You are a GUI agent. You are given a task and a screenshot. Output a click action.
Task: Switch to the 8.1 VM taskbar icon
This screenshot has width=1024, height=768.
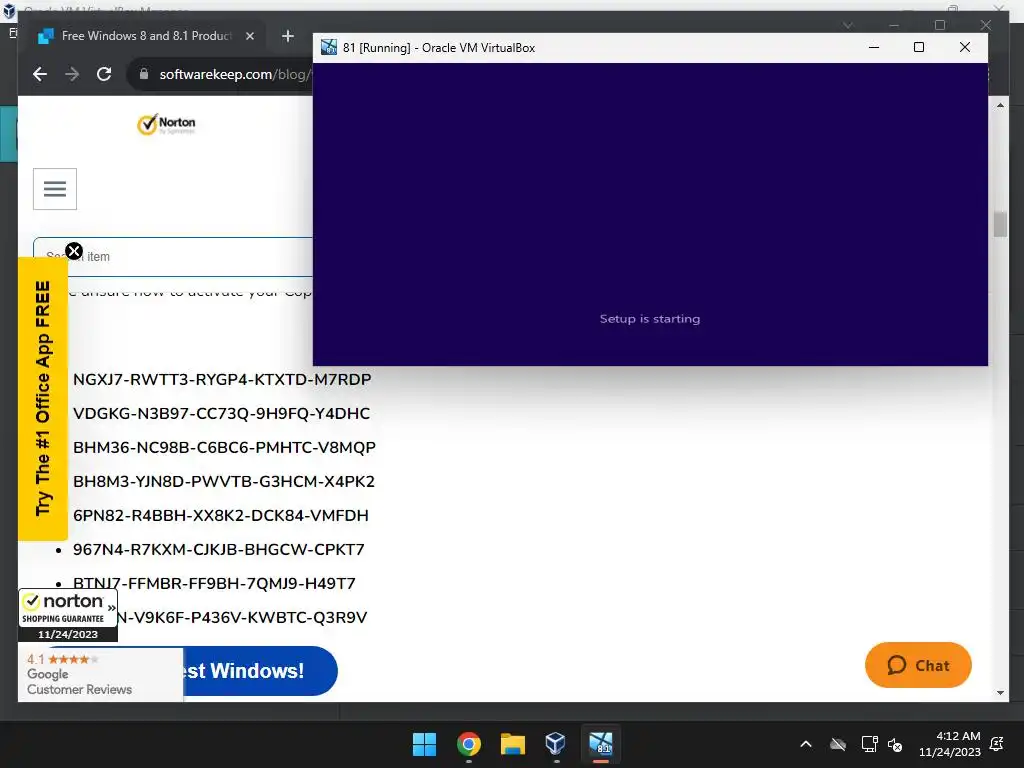[x=601, y=744]
